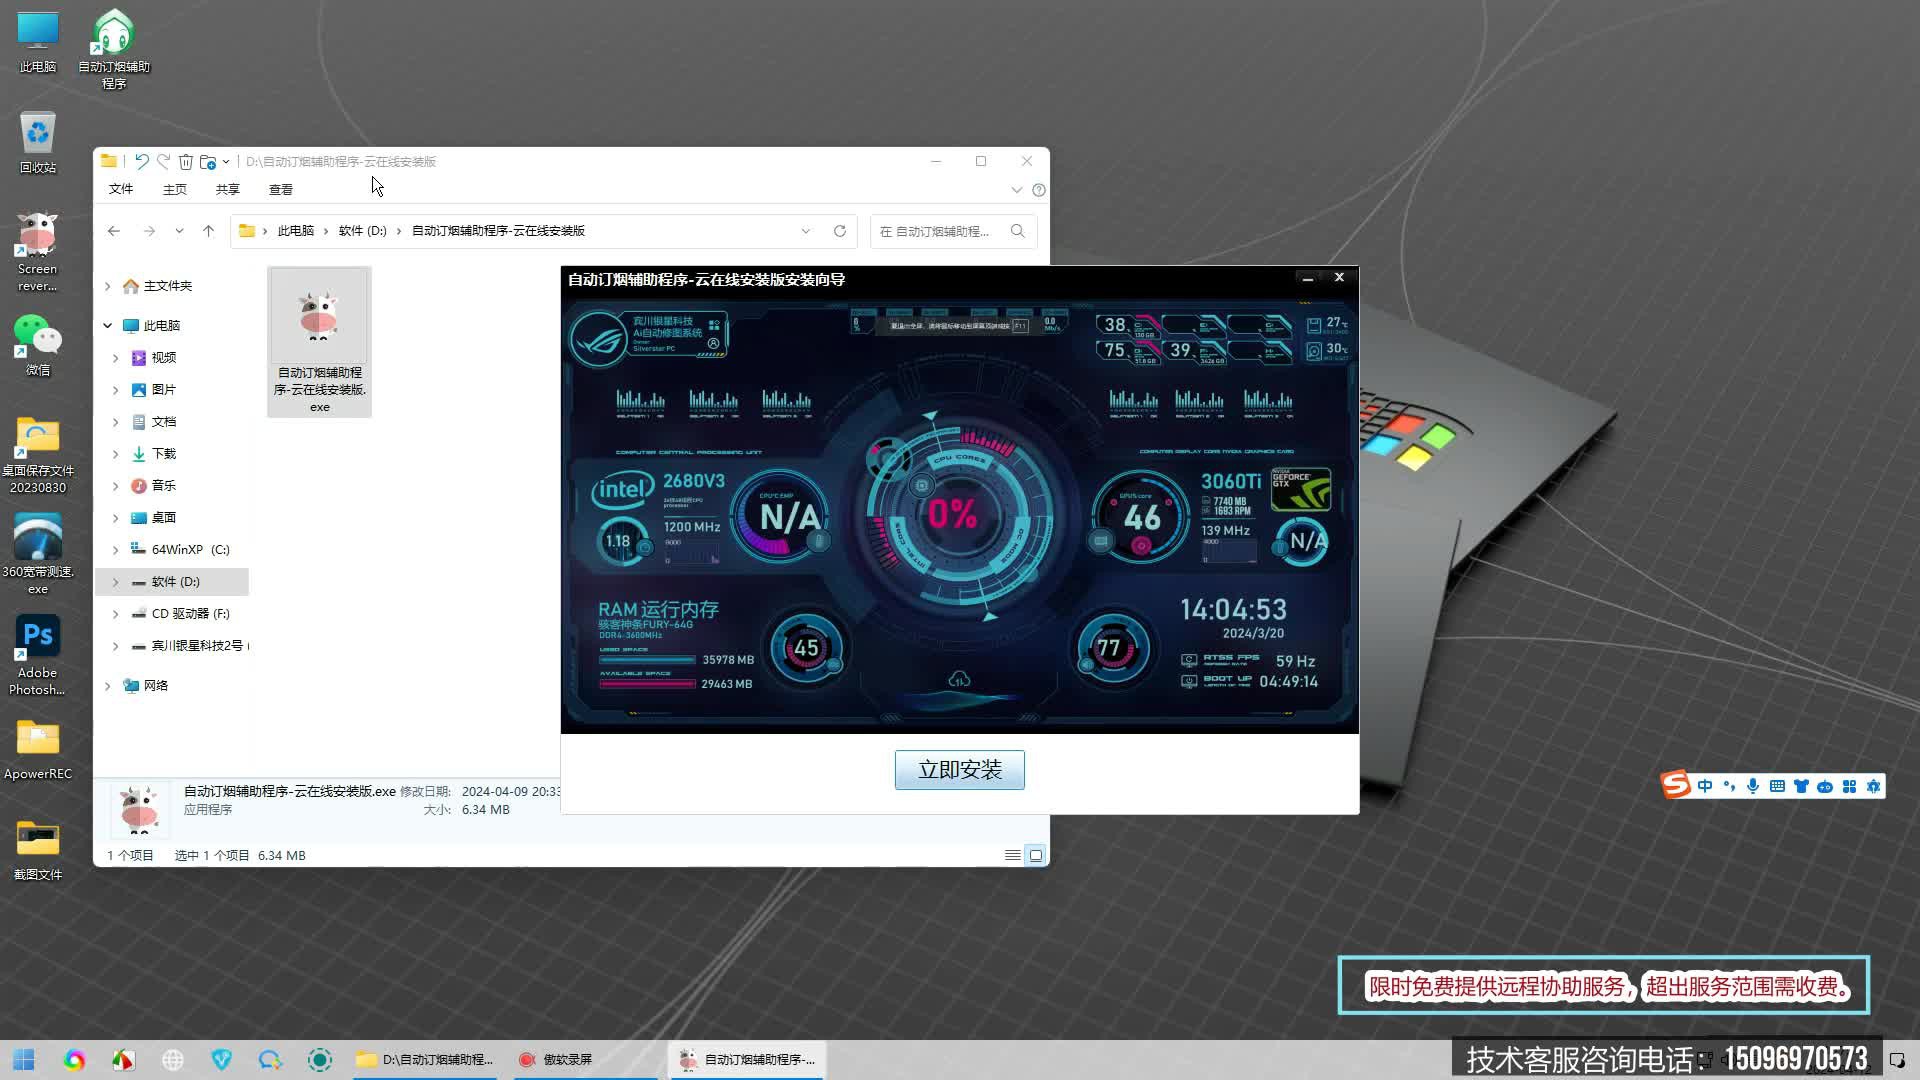Open 此电脑 desktop icon

(x=38, y=42)
